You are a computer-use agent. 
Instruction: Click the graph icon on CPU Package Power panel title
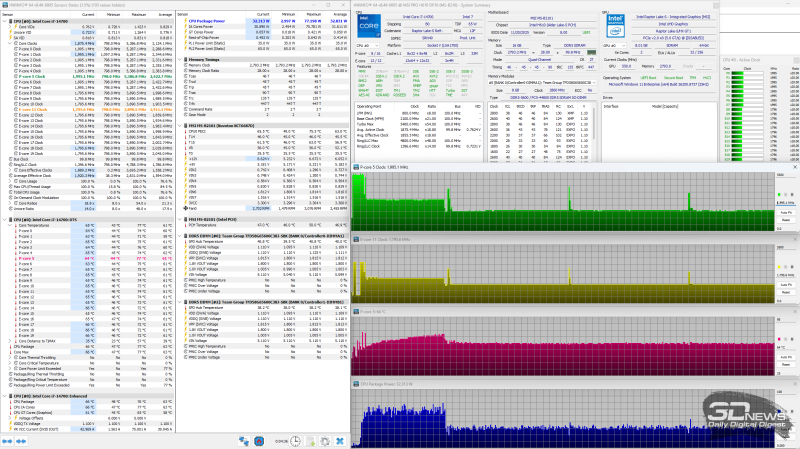pyautogui.click(x=356, y=384)
